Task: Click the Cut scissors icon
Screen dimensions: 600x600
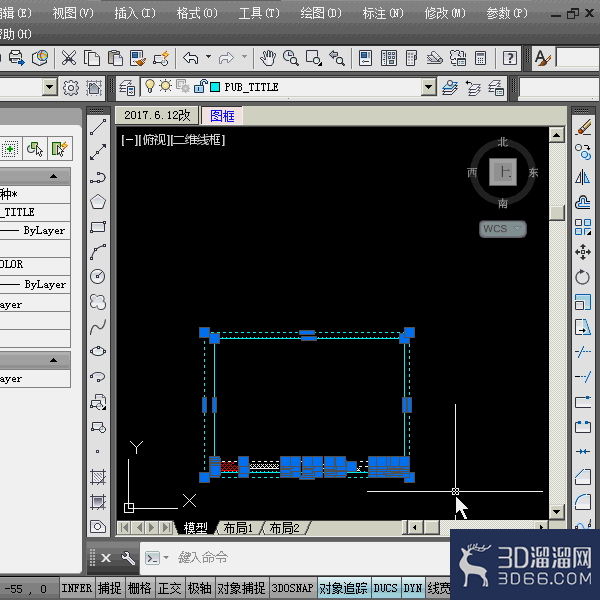Action: tap(69, 58)
